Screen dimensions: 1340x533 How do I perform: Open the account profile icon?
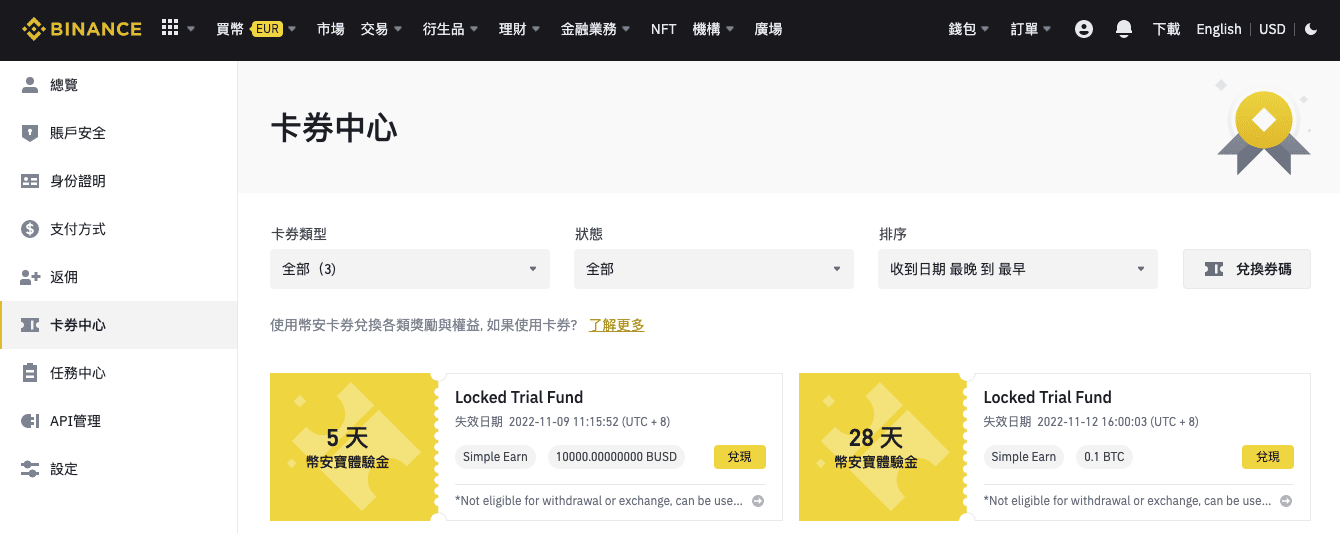coord(1084,29)
